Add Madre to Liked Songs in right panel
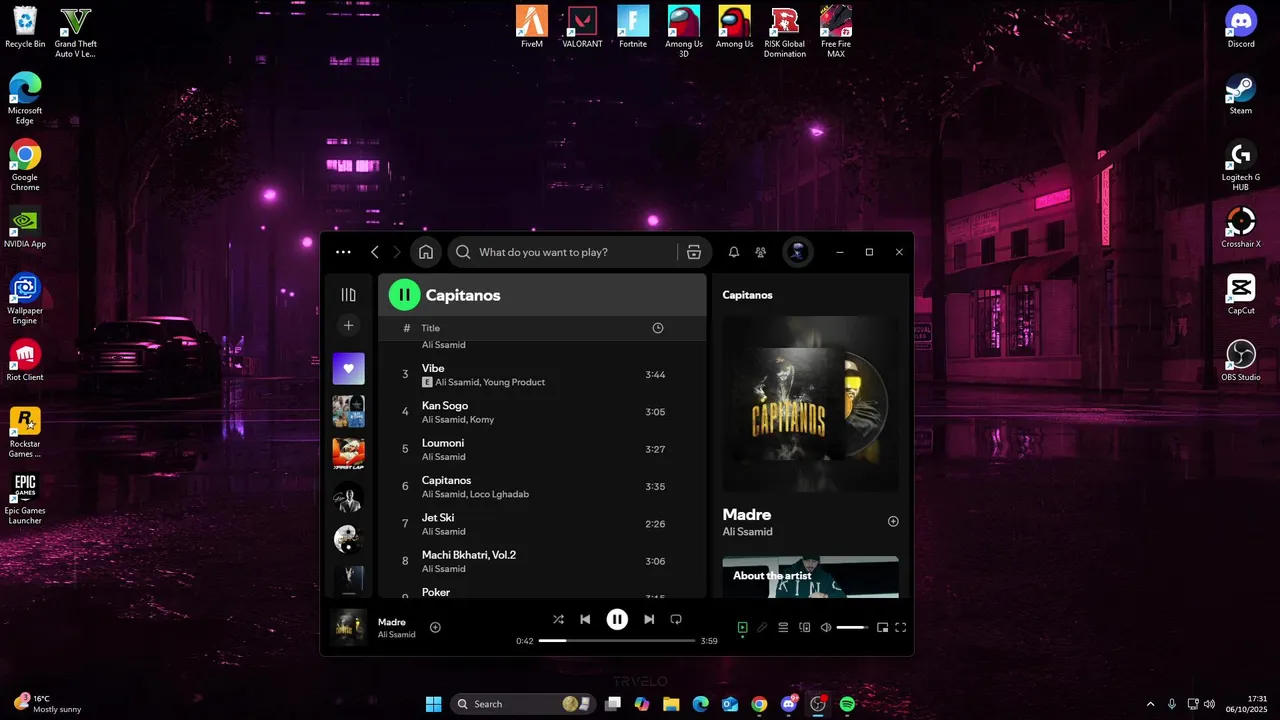This screenshot has width=1280, height=720. point(893,521)
